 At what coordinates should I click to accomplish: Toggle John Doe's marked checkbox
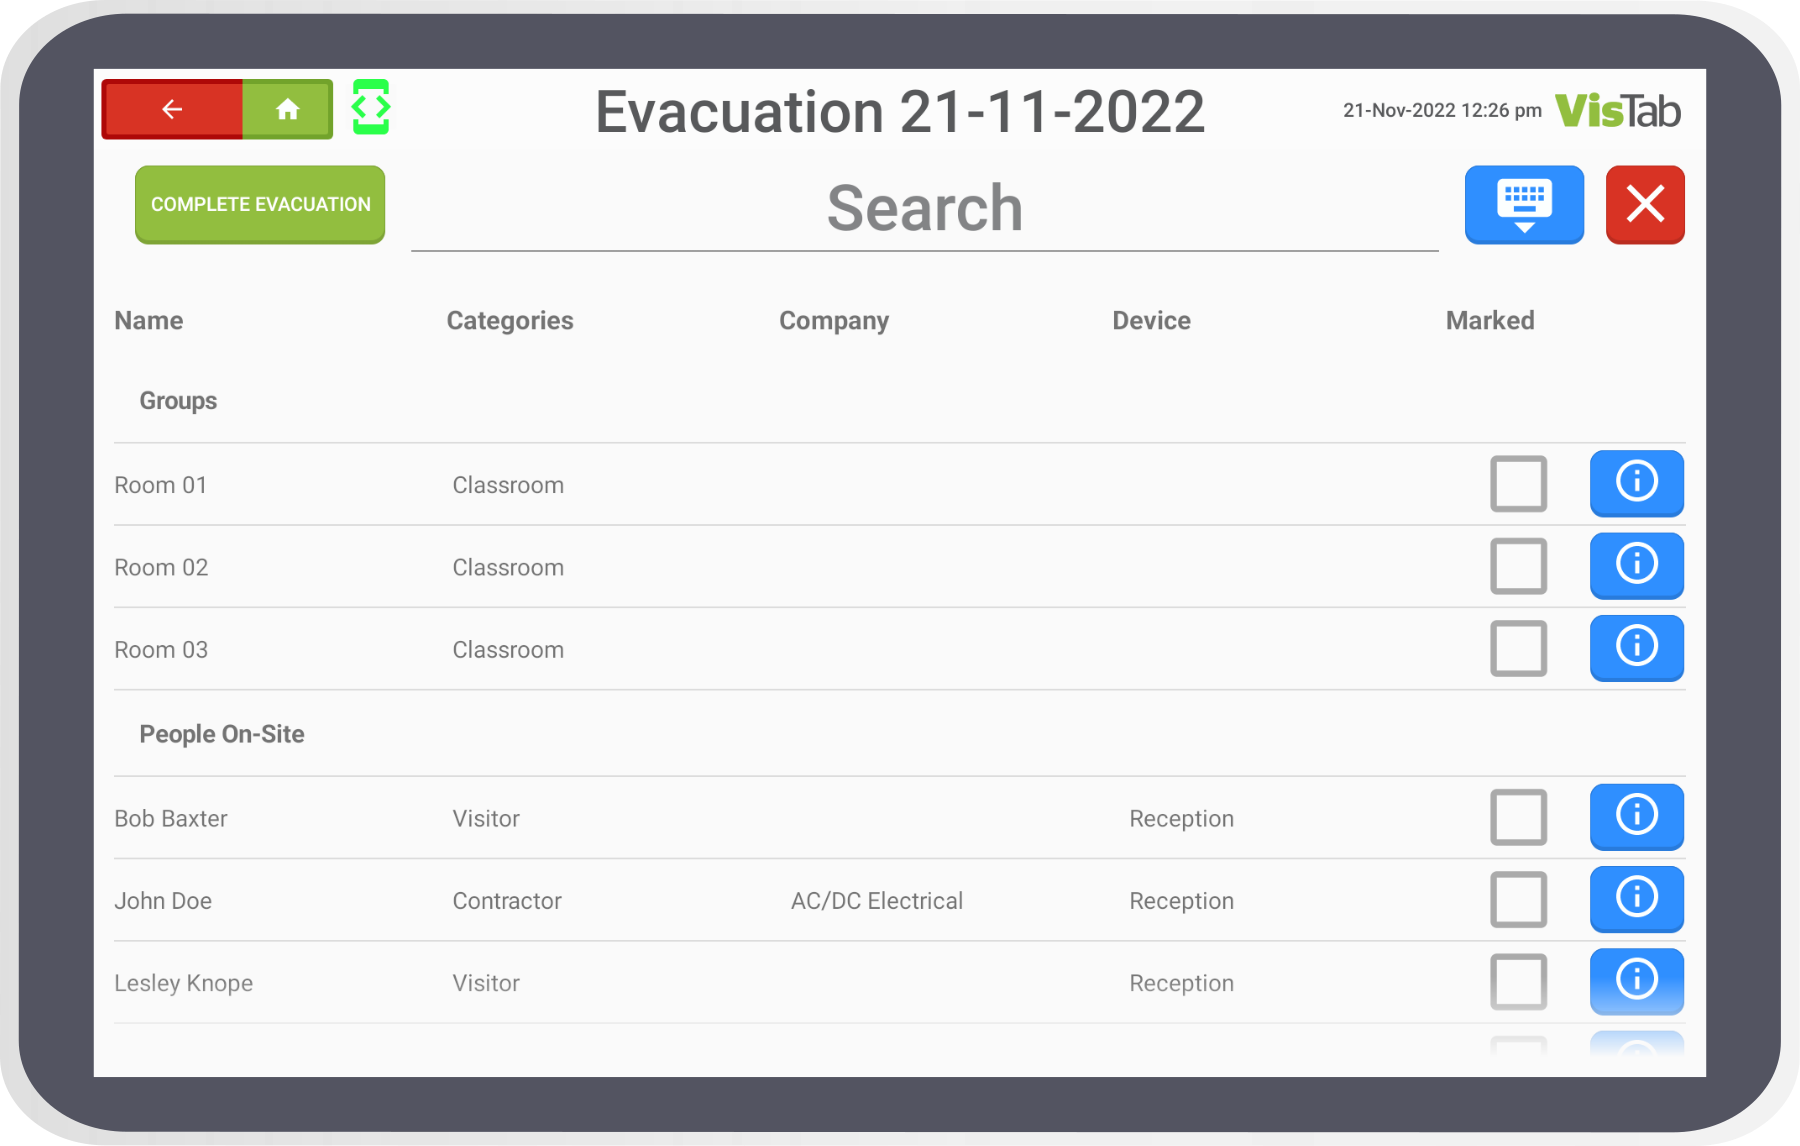tap(1518, 899)
